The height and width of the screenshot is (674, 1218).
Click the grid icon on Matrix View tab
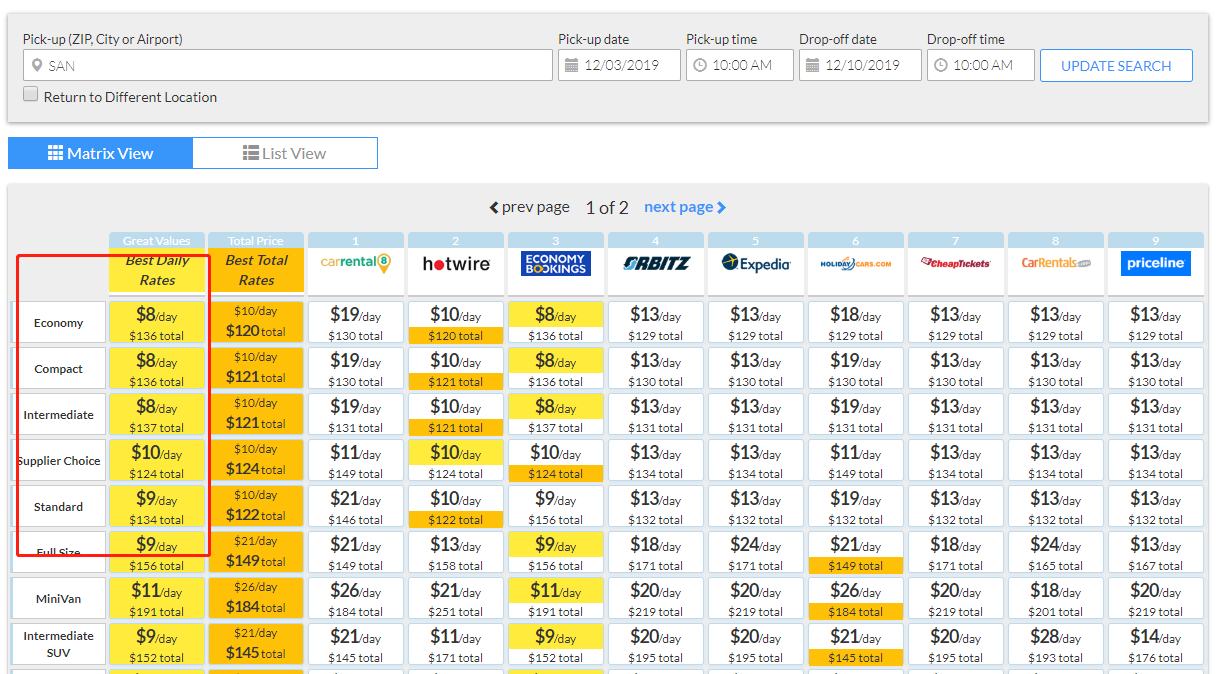(x=56, y=153)
